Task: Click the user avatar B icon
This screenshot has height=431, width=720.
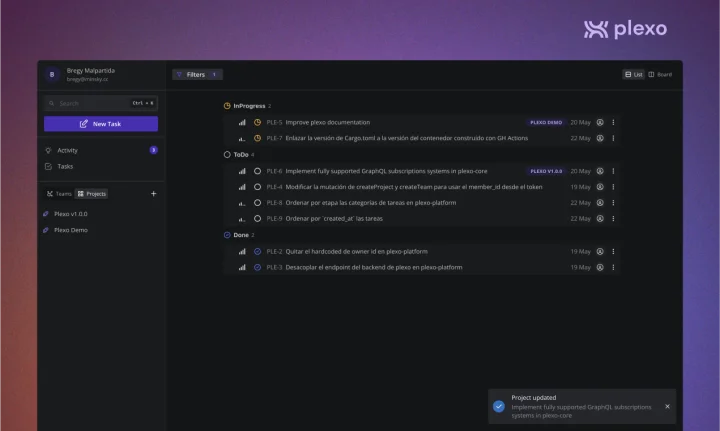Action: click(x=52, y=74)
